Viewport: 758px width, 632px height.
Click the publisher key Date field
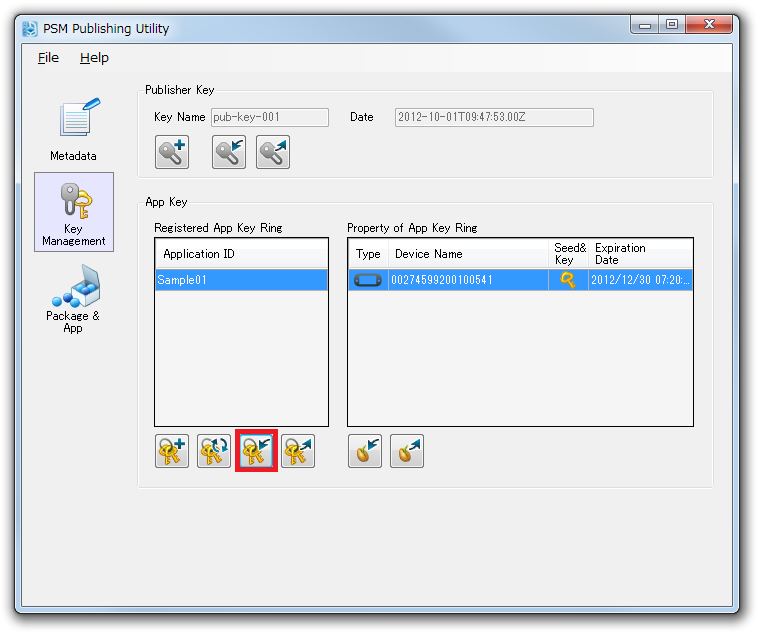(494, 117)
